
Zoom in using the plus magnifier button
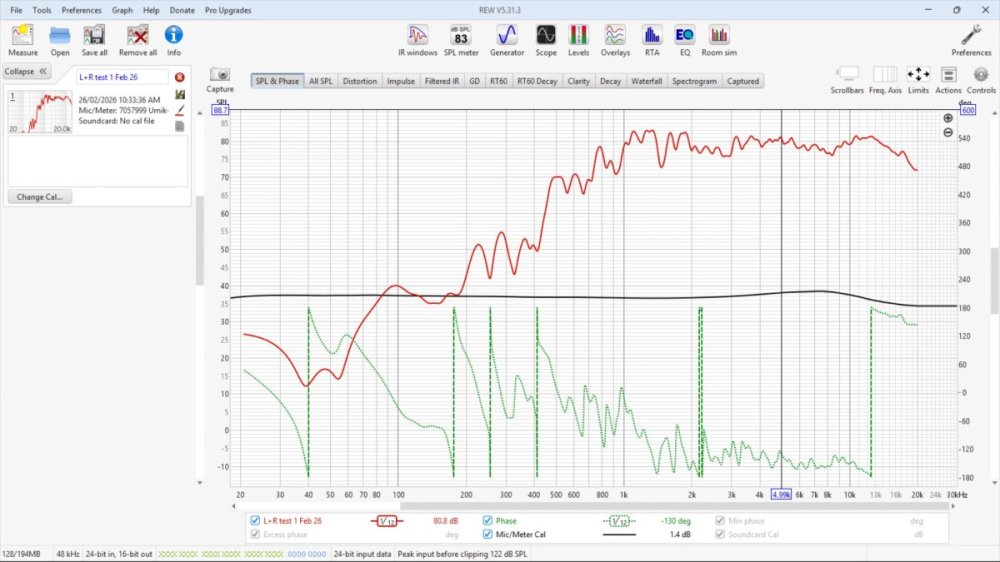tap(948, 118)
